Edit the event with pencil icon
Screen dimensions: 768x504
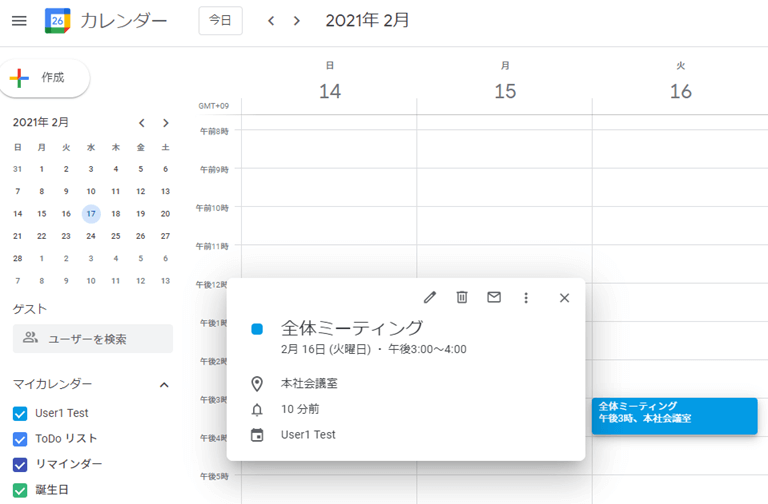(430, 297)
